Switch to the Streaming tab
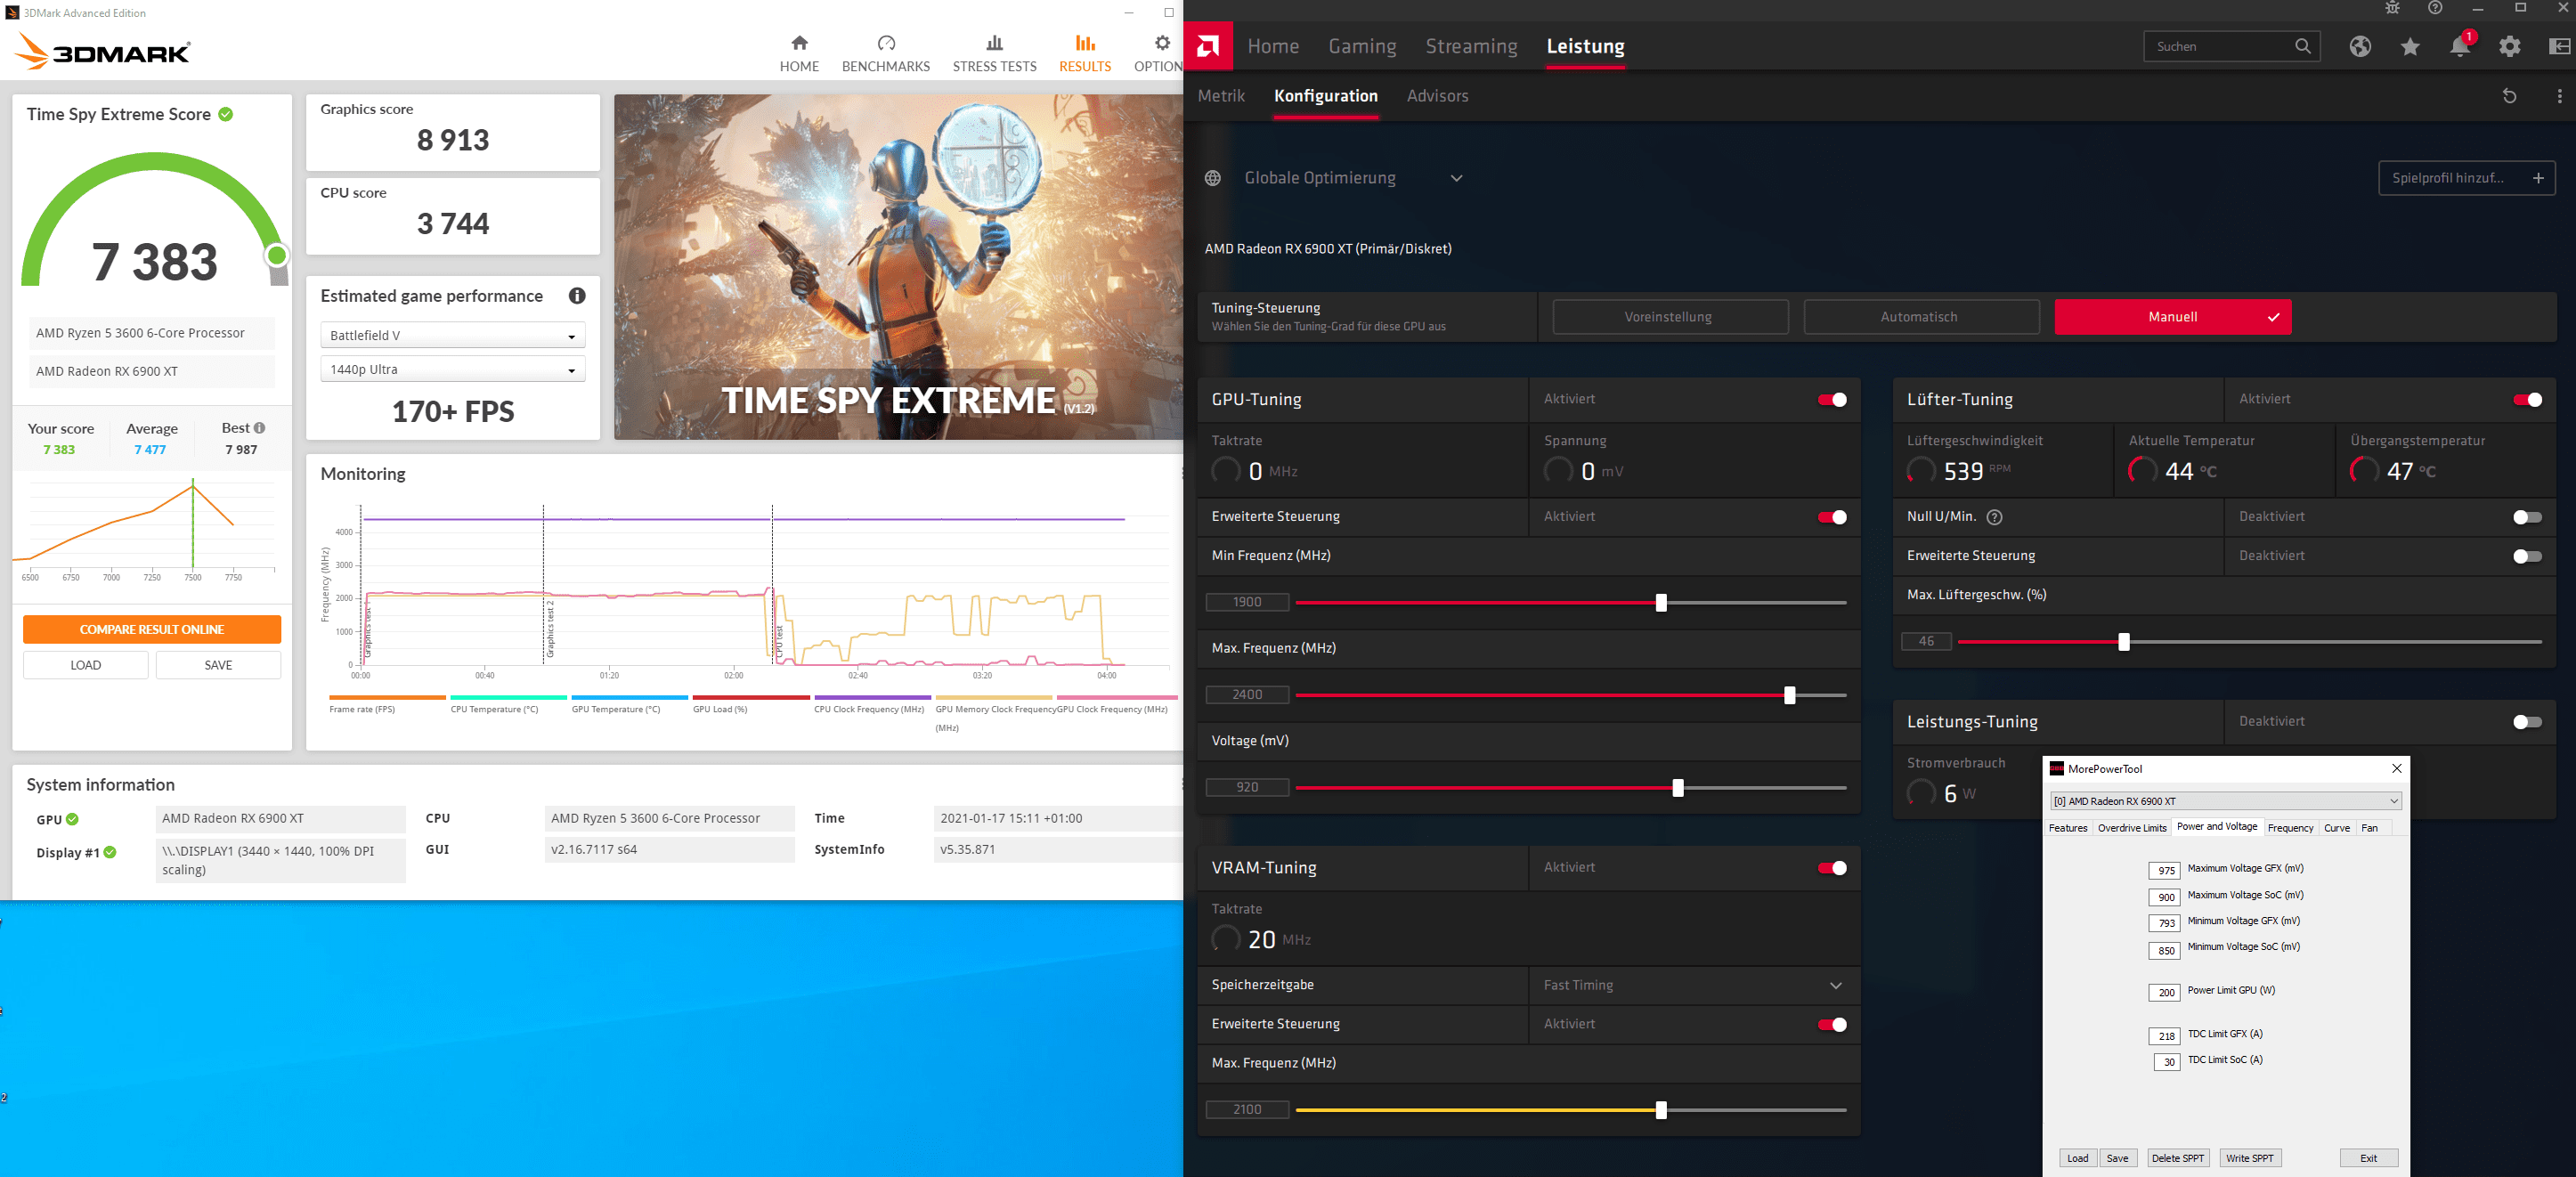Screen dimensions: 2576x1177 pyautogui.click(x=1471, y=46)
